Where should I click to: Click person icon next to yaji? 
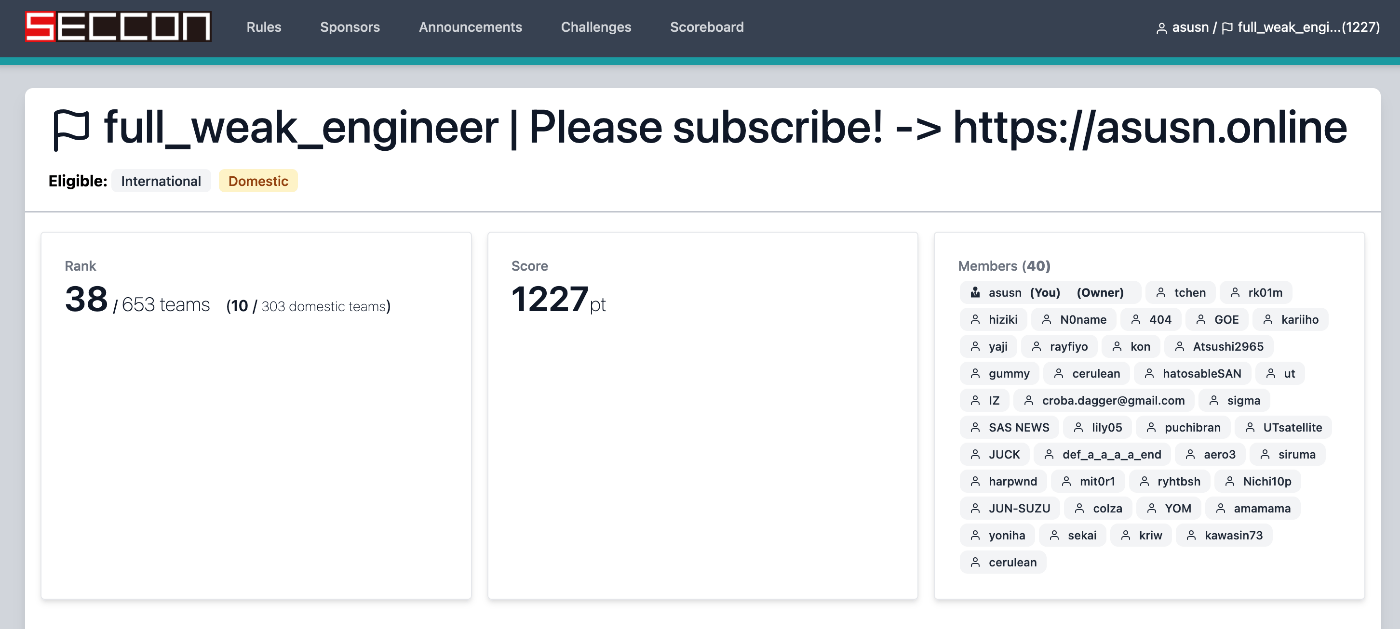[x=975, y=347]
